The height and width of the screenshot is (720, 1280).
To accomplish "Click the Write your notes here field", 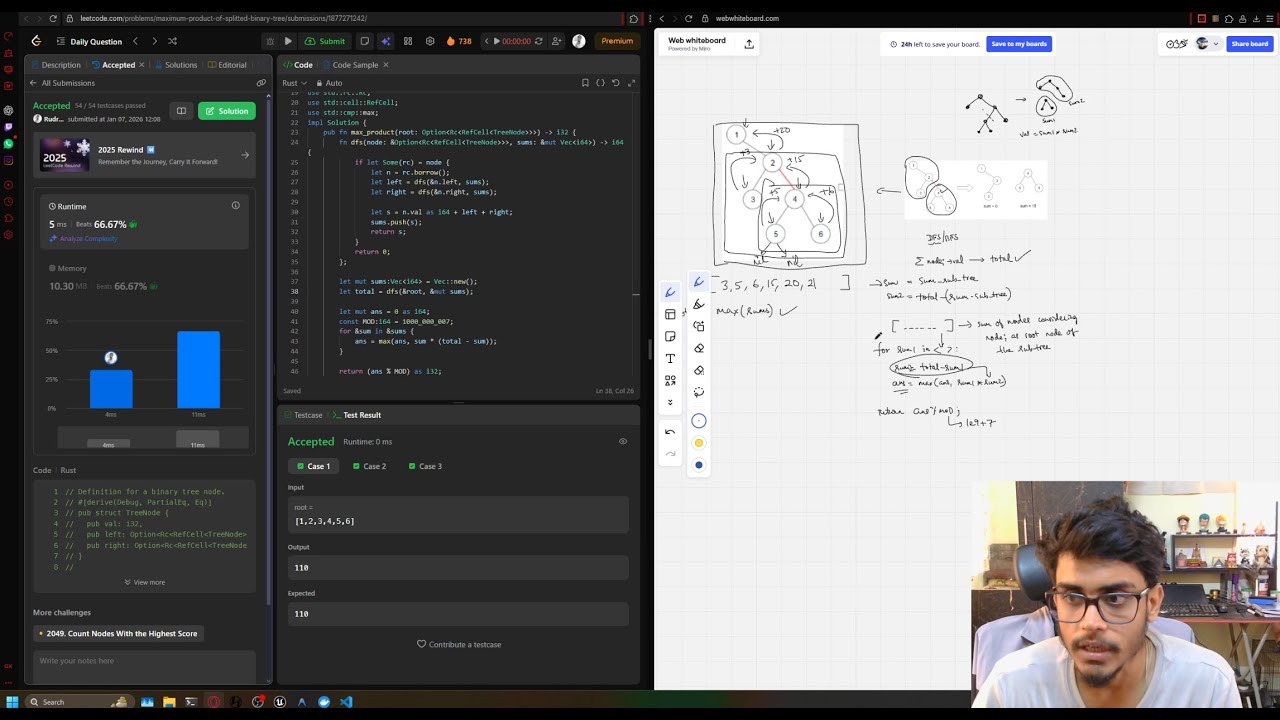I will click(145, 667).
